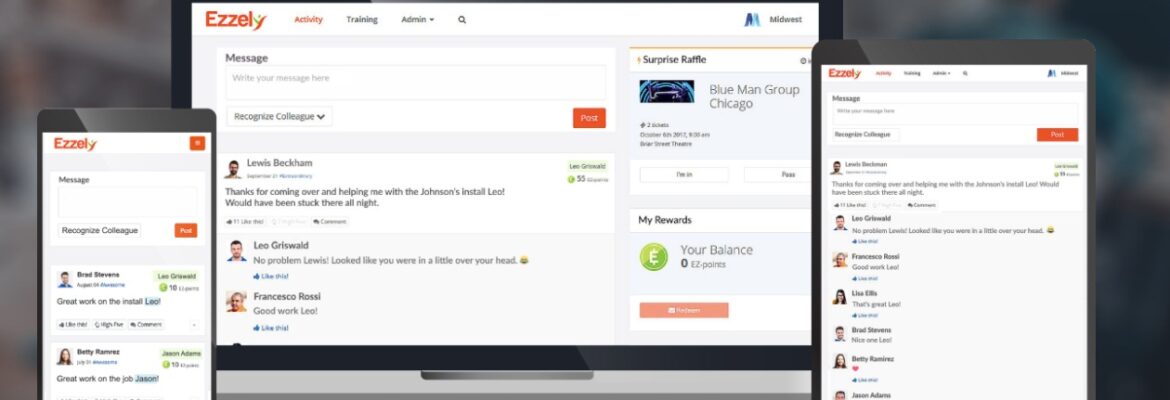The height and width of the screenshot is (400, 1170).
Task: Click the Leo Griswald tag on Lewis Beckham's laptop post
Action: point(587,166)
